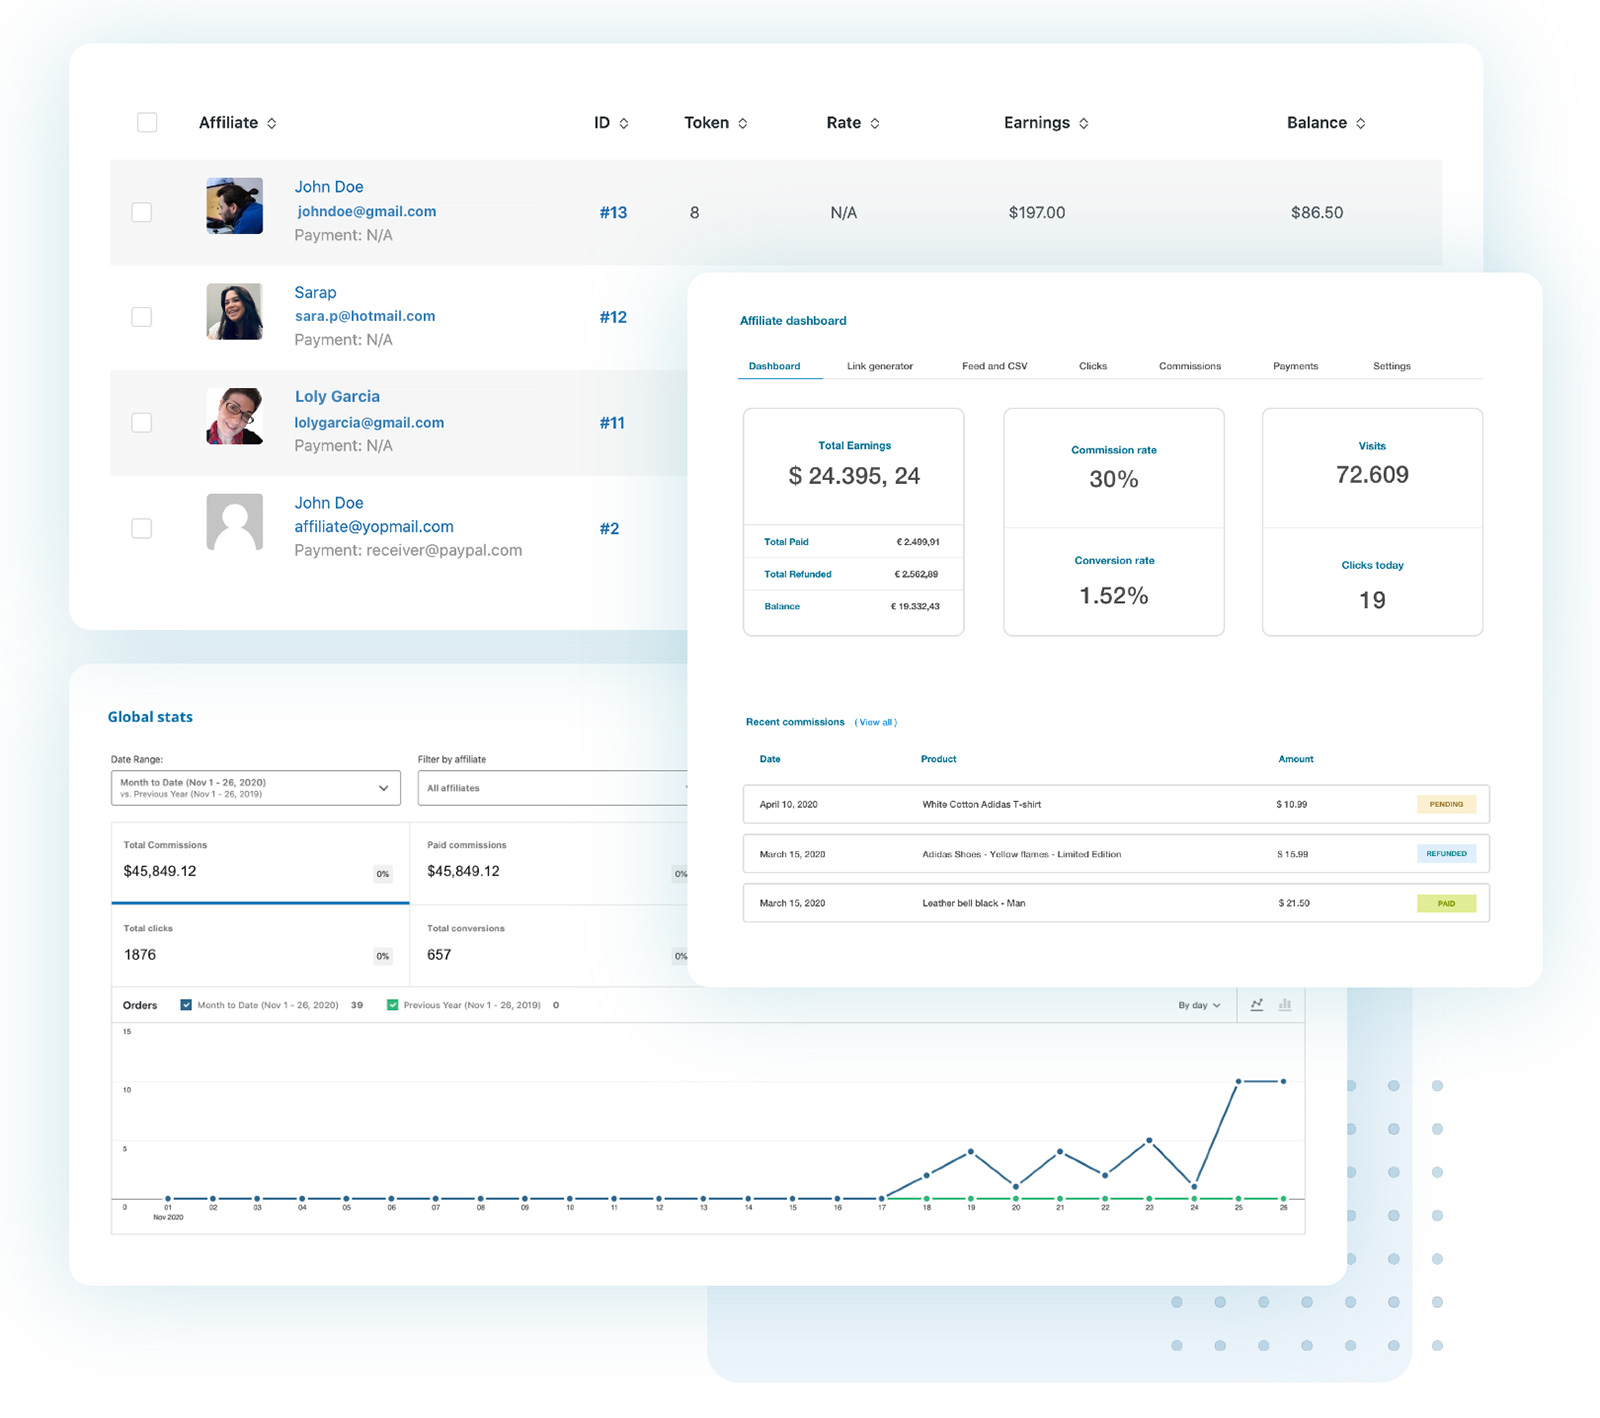Select the line chart view icon

(1257, 1005)
